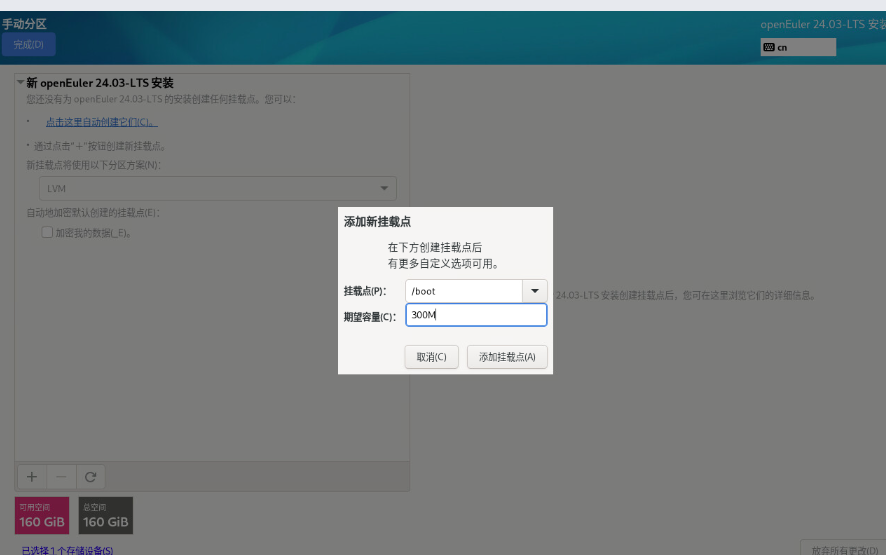Click the discard all changes button
Viewport: 886px width, 555px height.
[x=844, y=549]
